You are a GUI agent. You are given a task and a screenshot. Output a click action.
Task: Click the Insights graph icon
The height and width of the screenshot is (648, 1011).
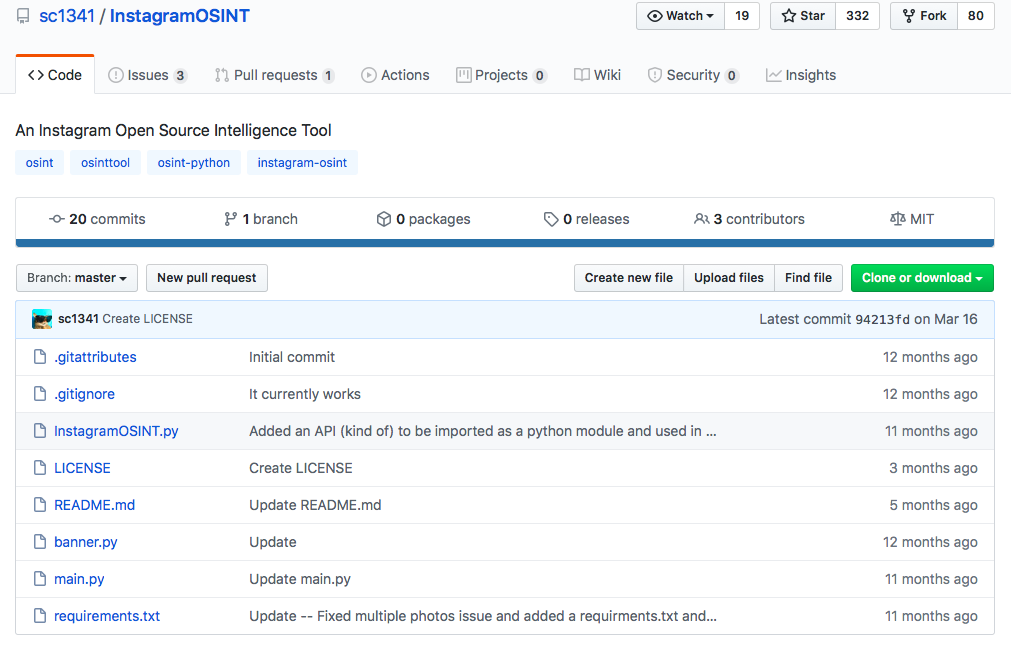pyautogui.click(x=773, y=75)
